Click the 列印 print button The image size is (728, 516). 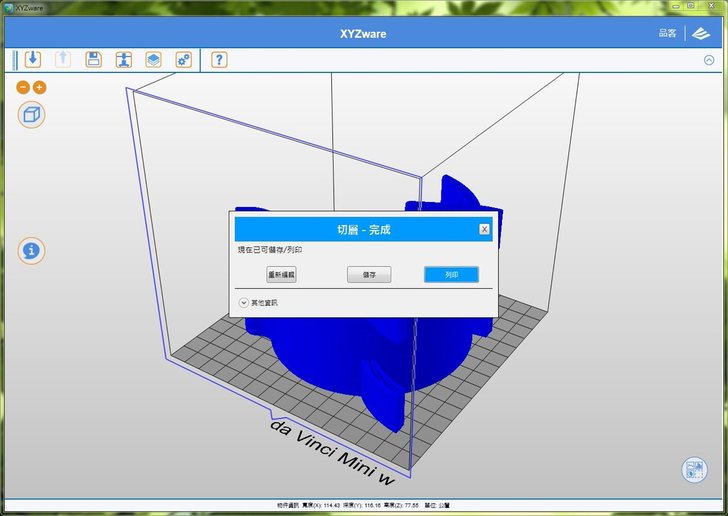click(451, 274)
